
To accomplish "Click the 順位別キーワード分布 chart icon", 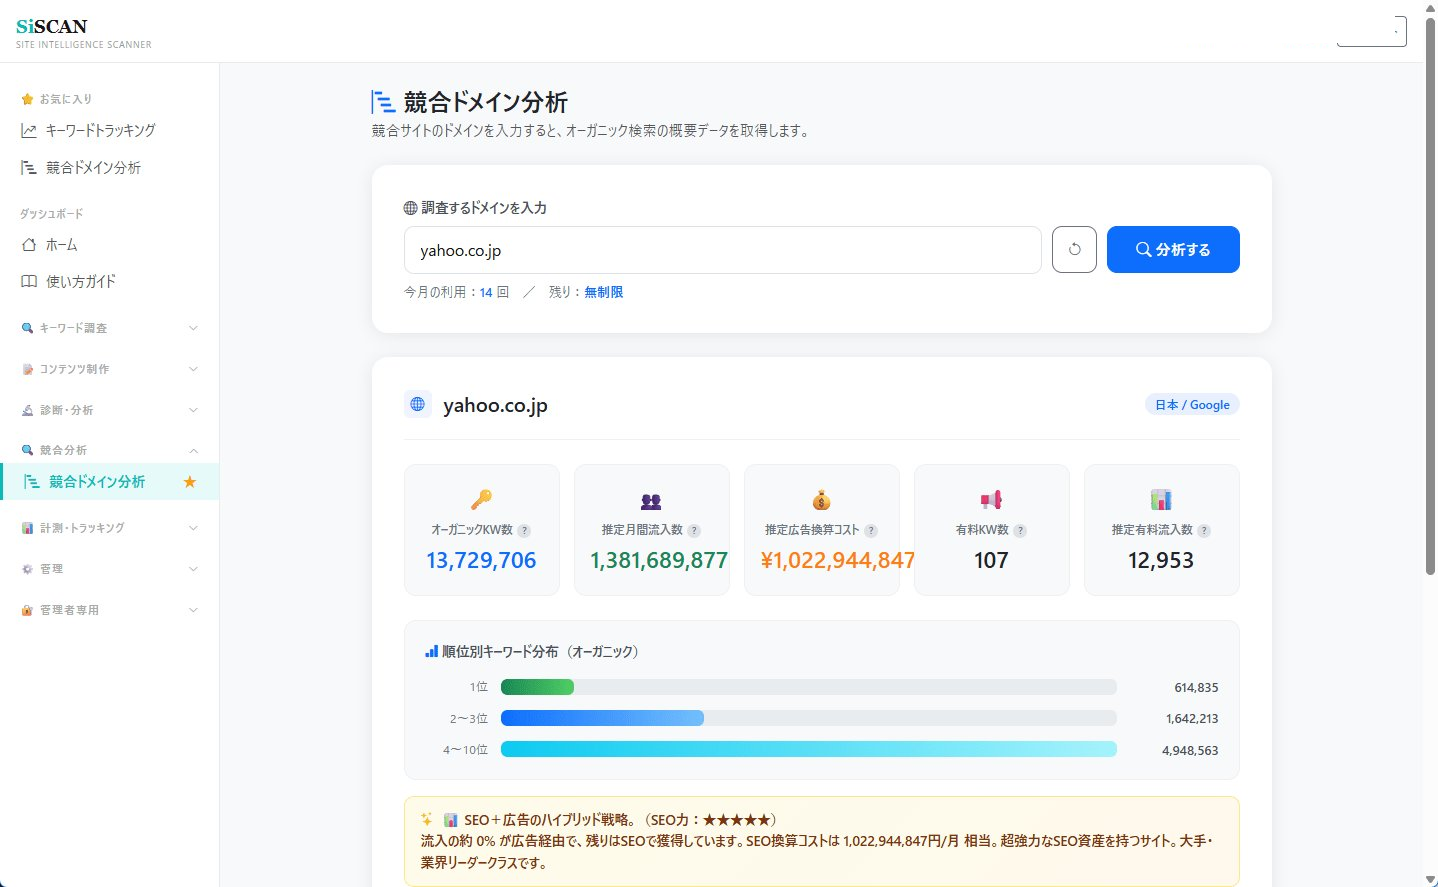I will tap(431, 651).
